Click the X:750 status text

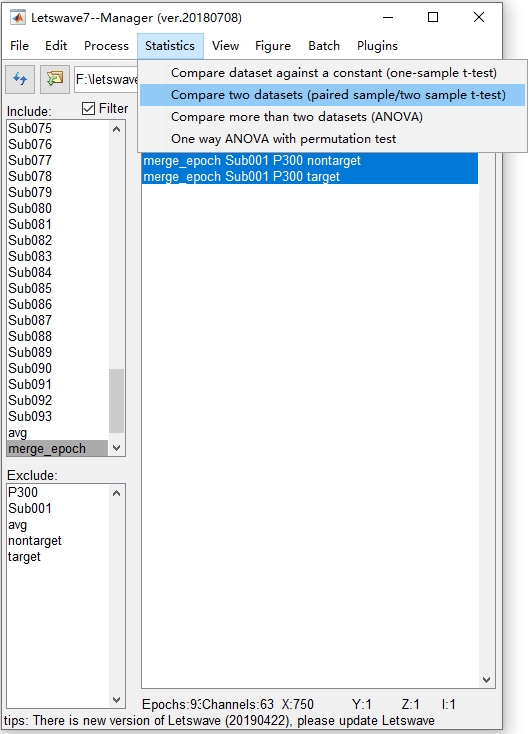pos(298,705)
